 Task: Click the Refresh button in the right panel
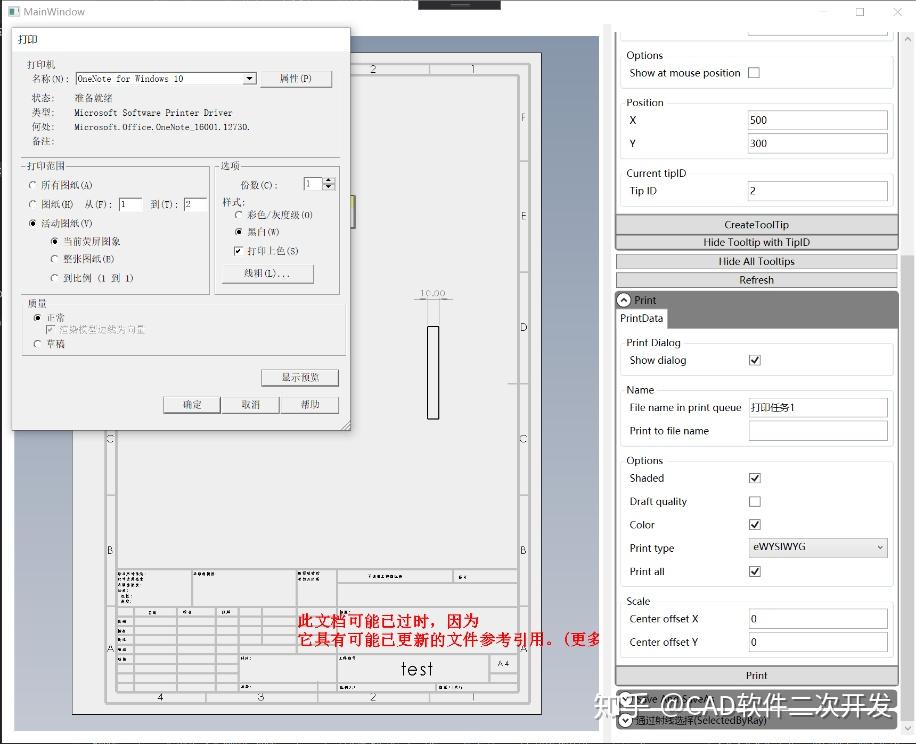756,281
